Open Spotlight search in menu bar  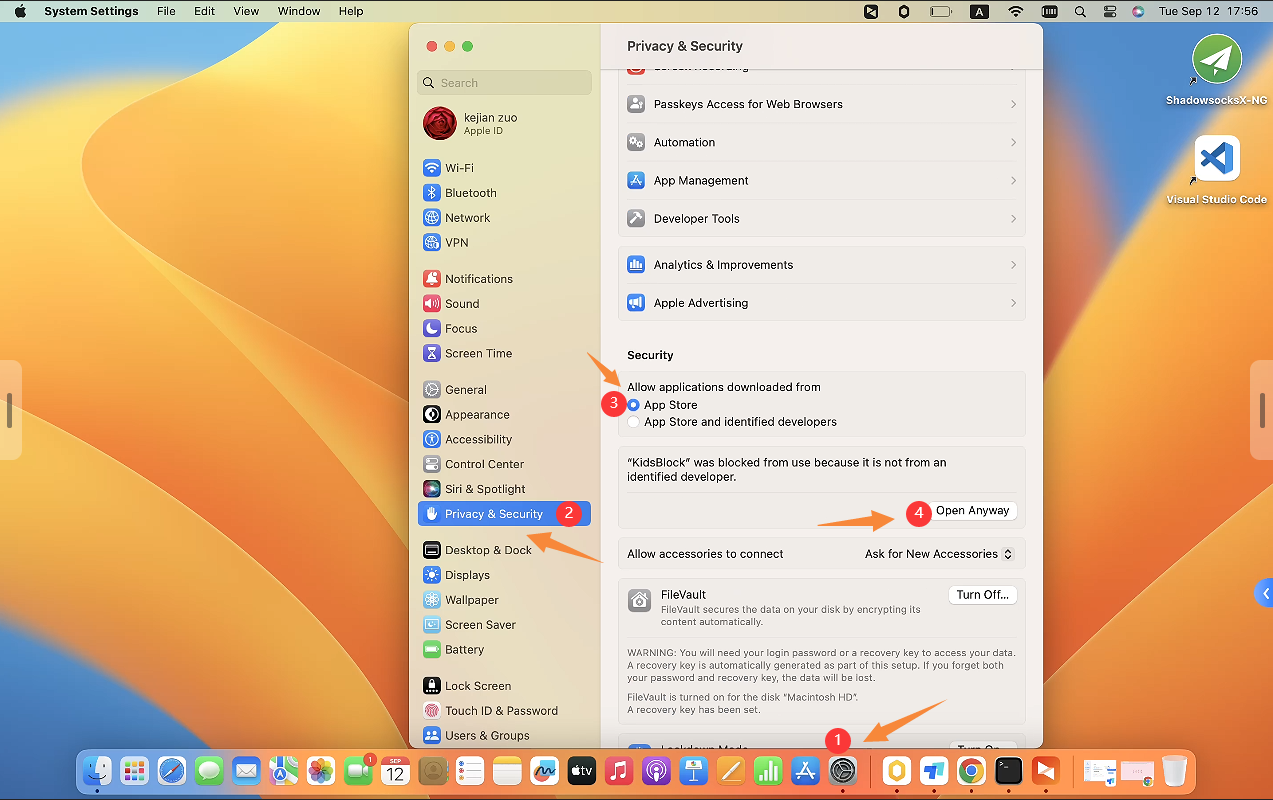[x=1080, y=11]
